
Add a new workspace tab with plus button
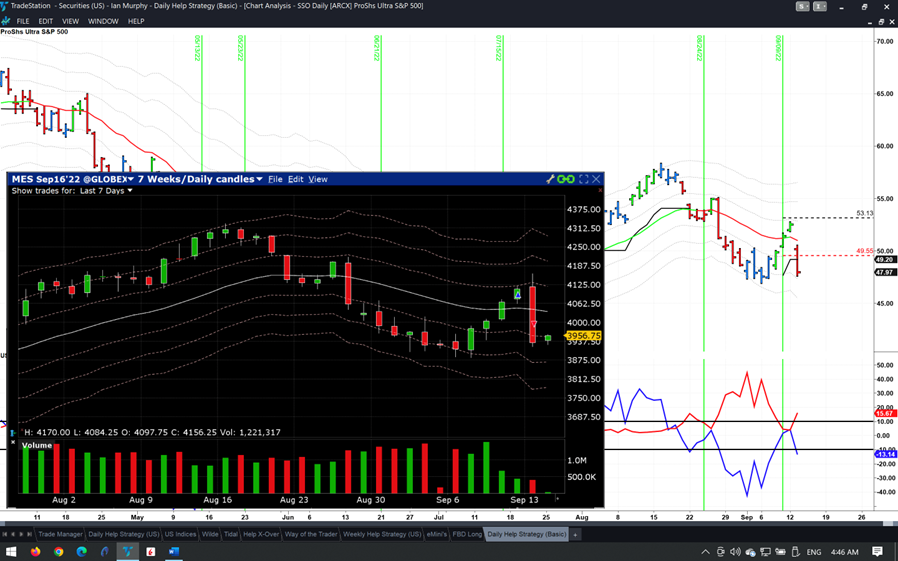[575, 534]
